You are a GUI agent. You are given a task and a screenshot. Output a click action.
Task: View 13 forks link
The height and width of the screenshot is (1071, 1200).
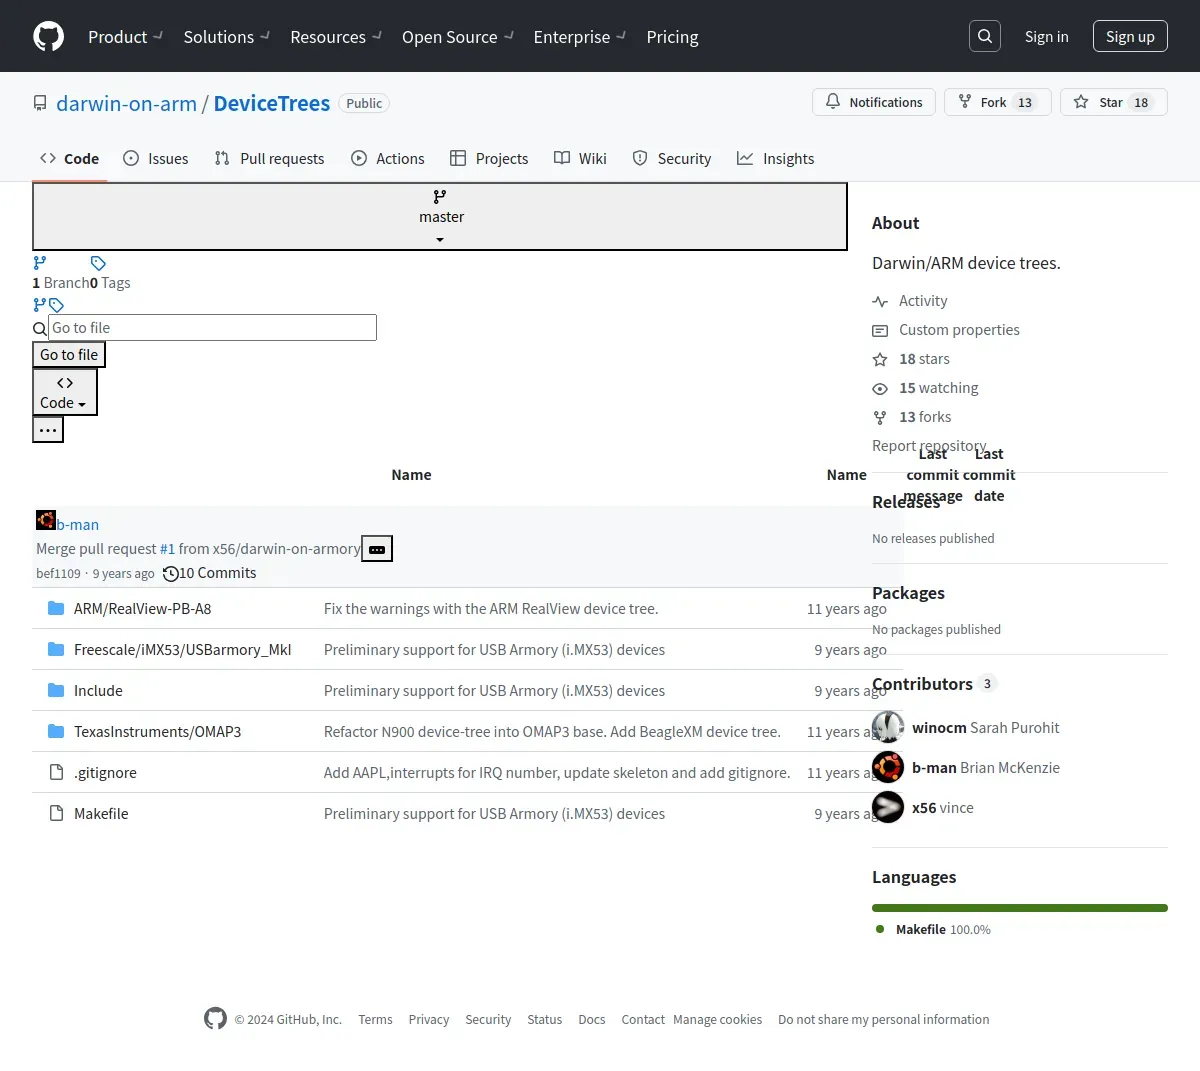click(912, 416)
